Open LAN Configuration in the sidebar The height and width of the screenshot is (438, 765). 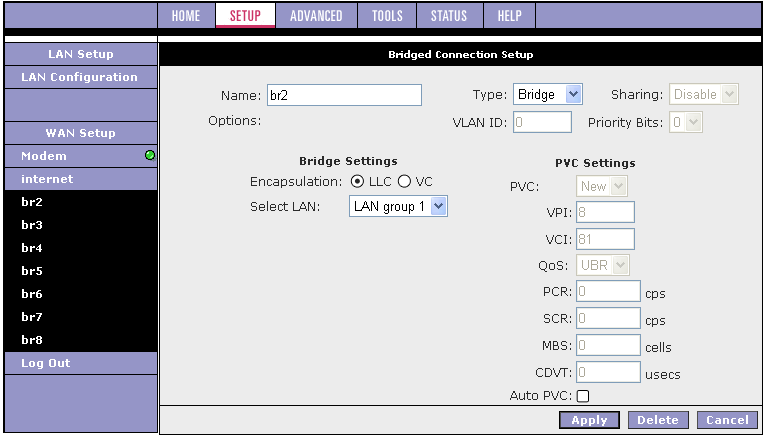pos(81,77)
